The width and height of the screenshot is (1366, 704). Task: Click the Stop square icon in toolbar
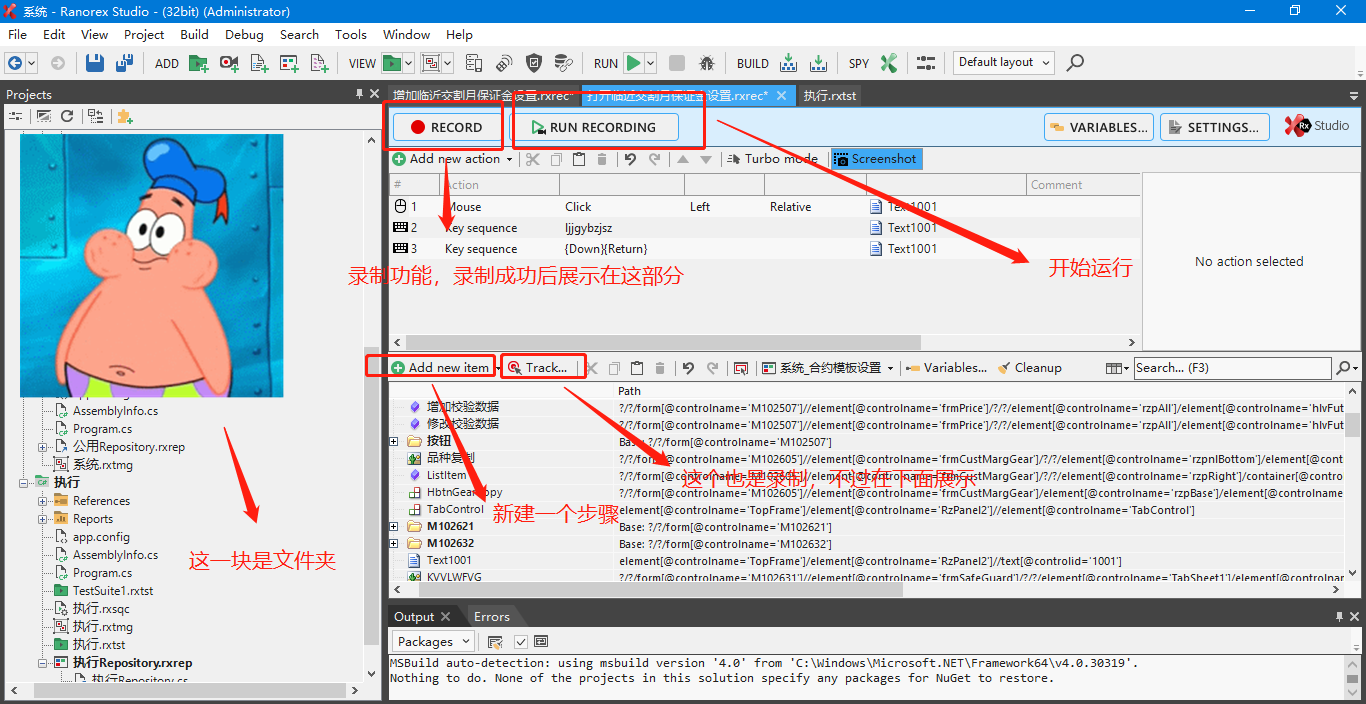click(x=677, y=63)
